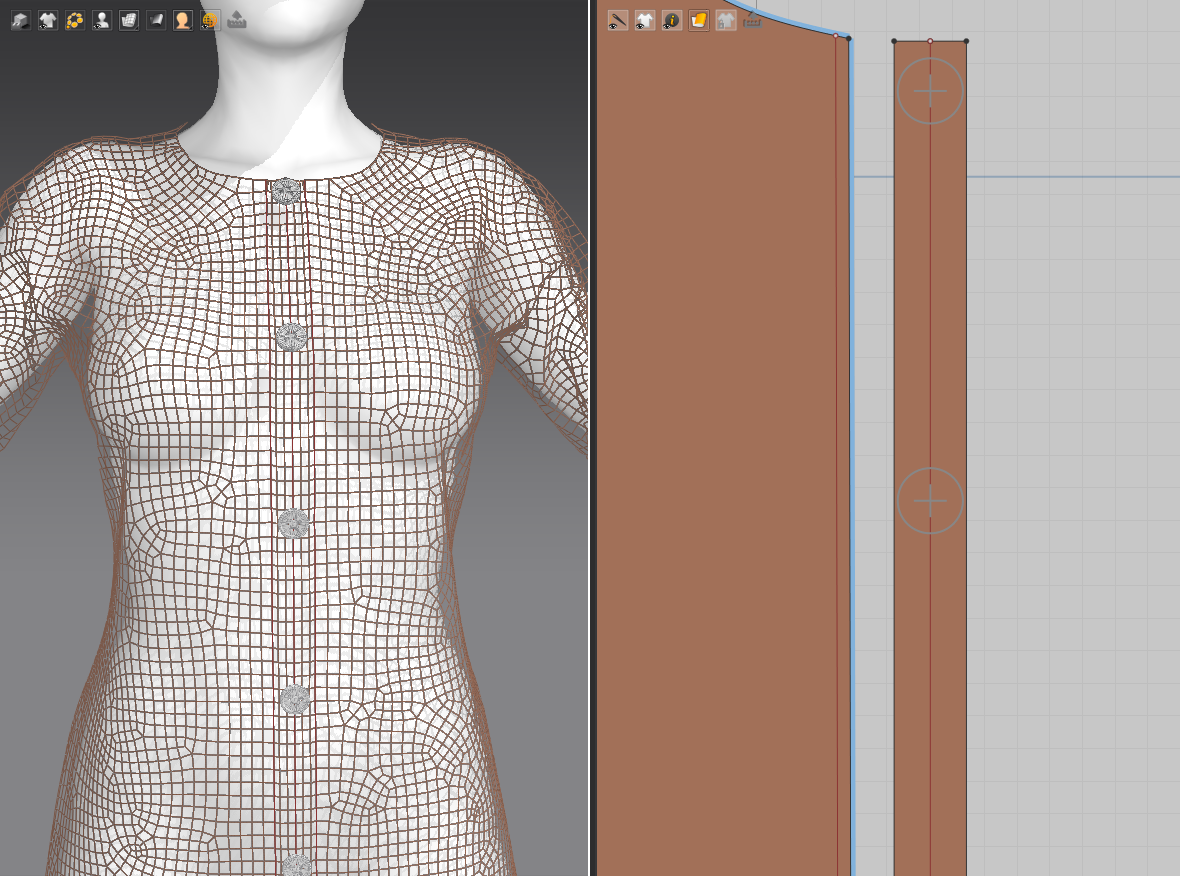The image size is (1180, 876).
Task: Select the black corner point of front bodice
Action: [x=849, y=38]
